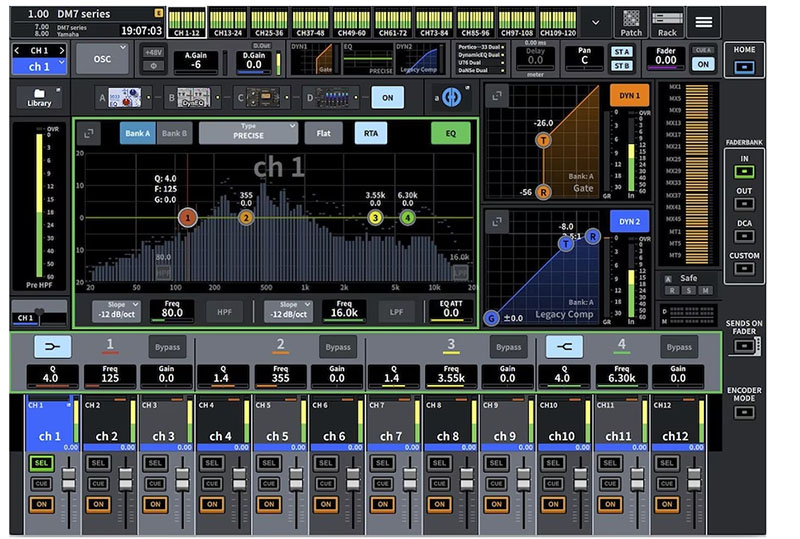Toggle the phase icon under +48V
The height and width of the screenshot is (539, 800).
(x=154, y=66)
